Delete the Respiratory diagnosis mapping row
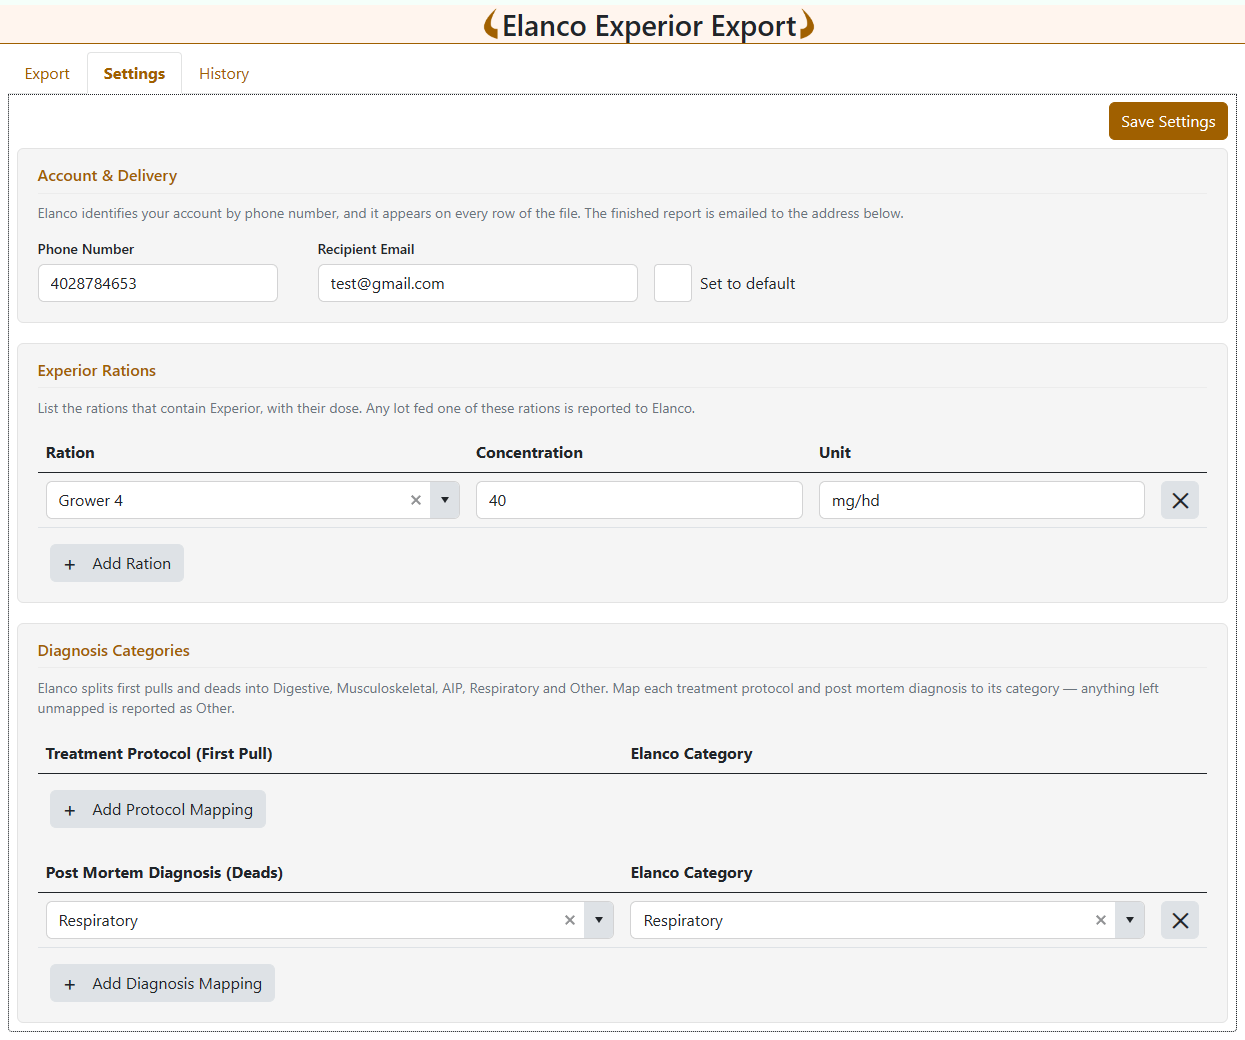The image size is (1245, 1040). (1180, 920)
